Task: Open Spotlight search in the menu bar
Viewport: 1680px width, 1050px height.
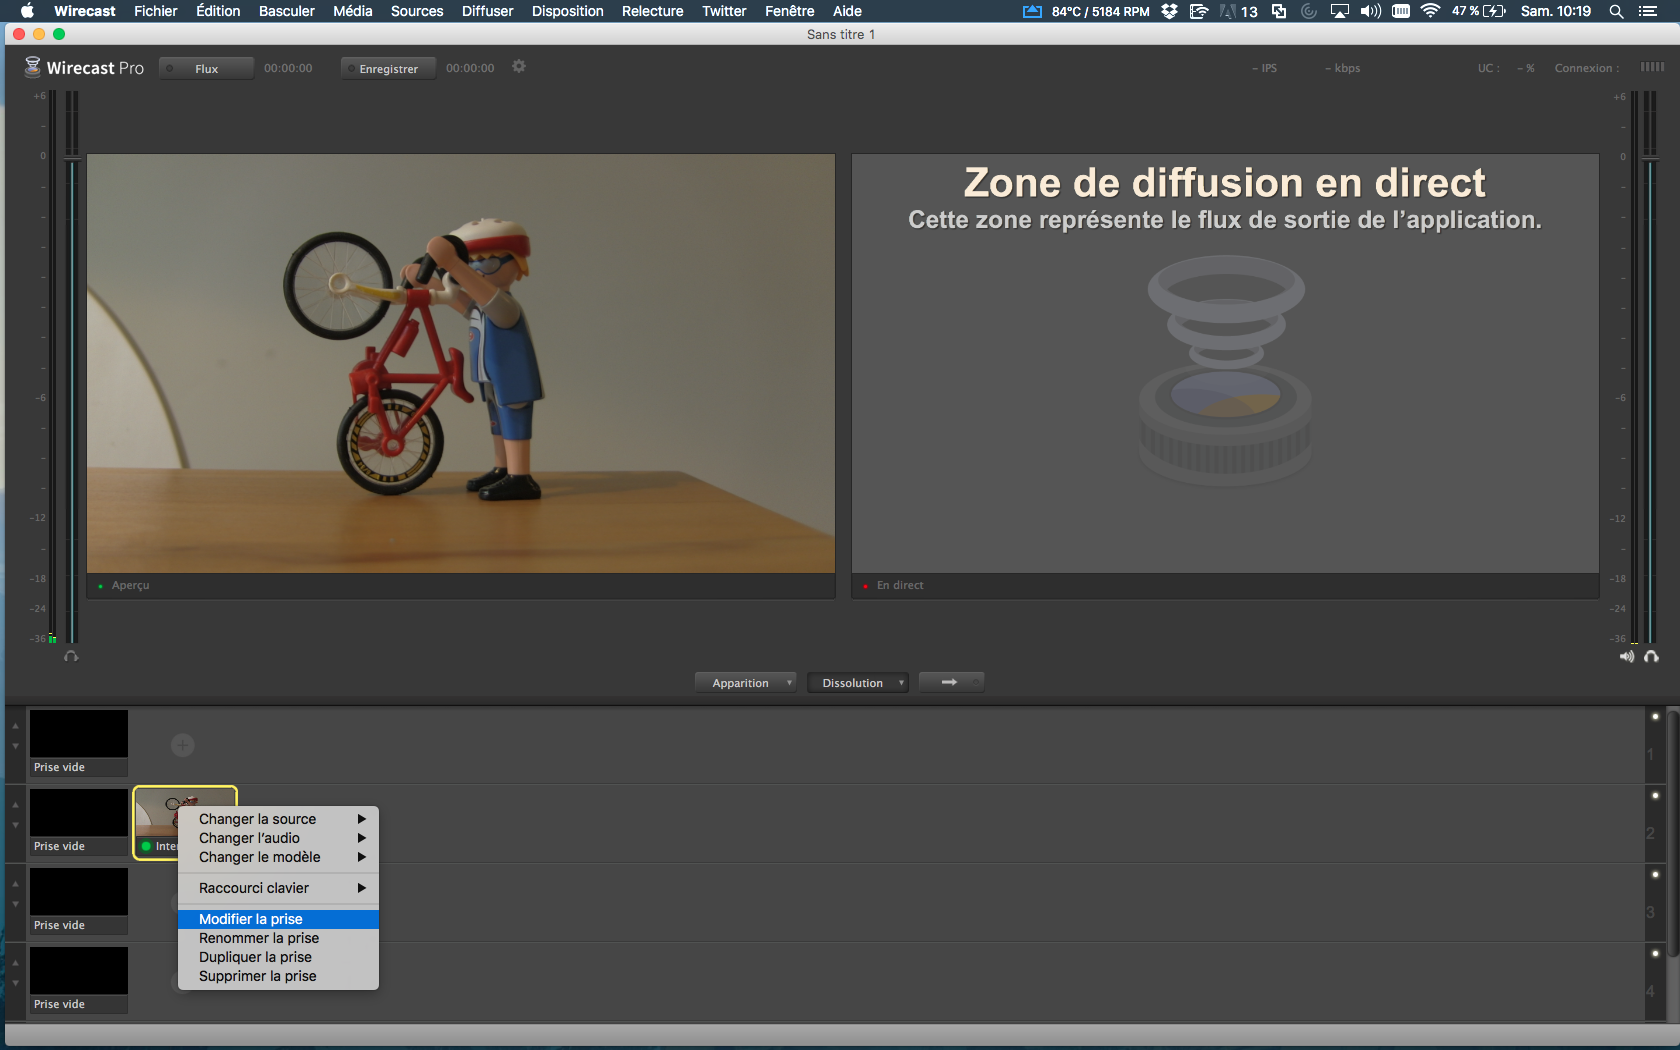Action: [1616, 11]
